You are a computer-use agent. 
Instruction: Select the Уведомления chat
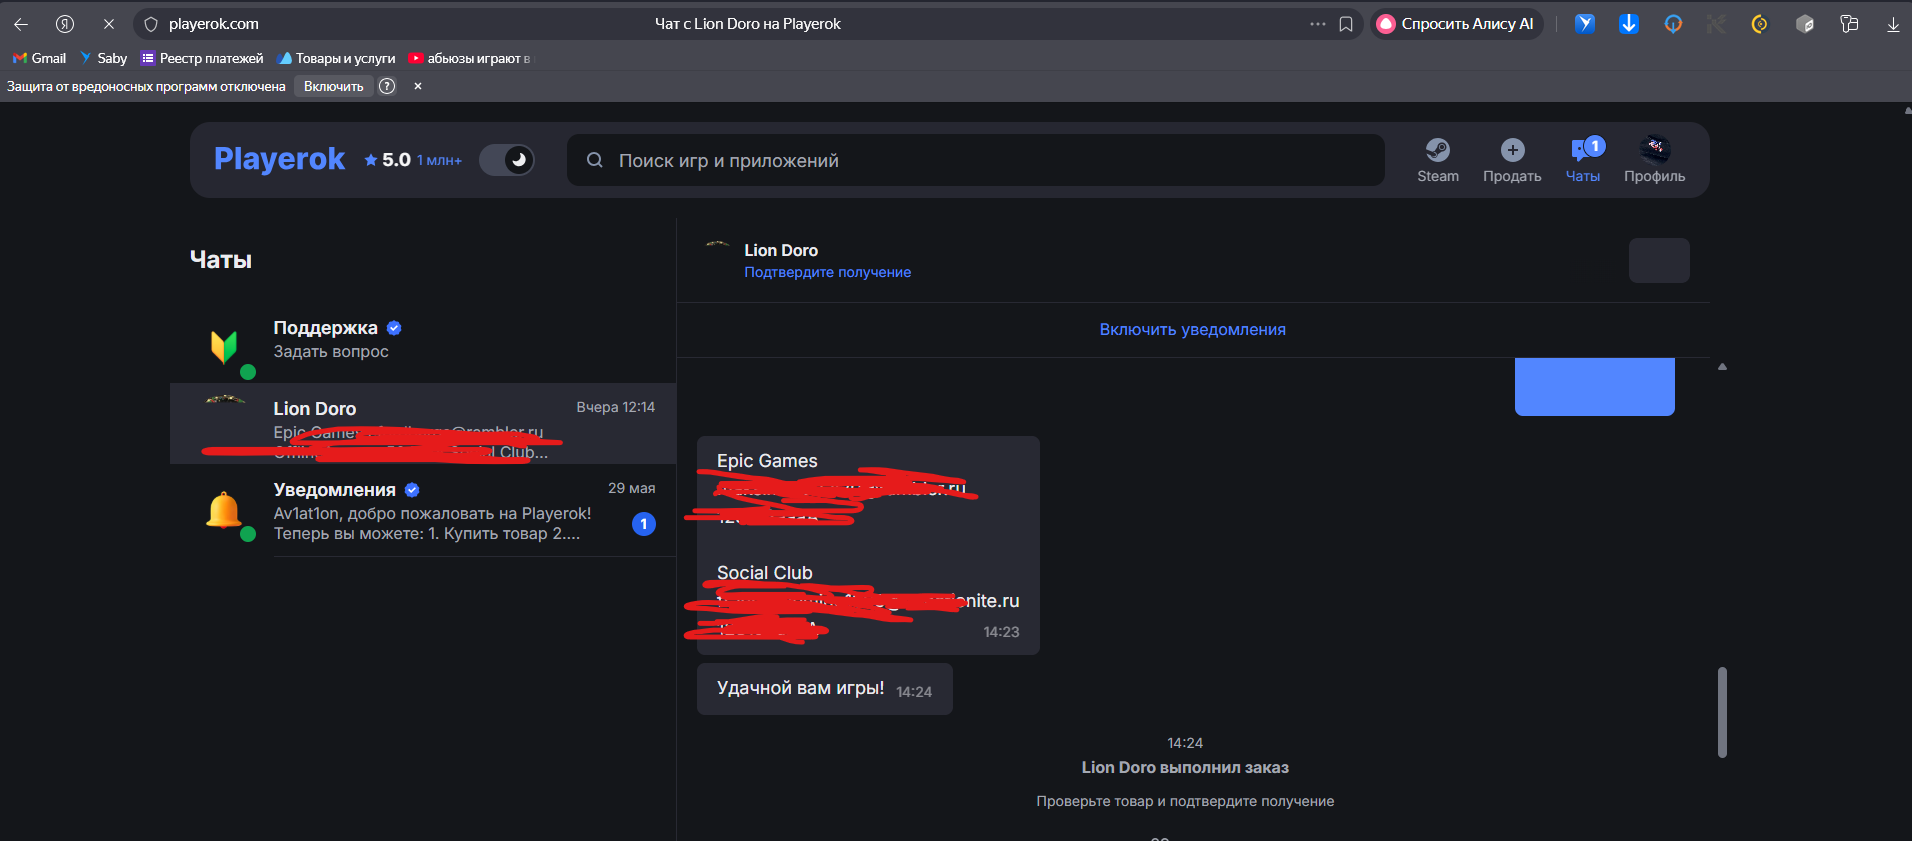pos(422,511)
